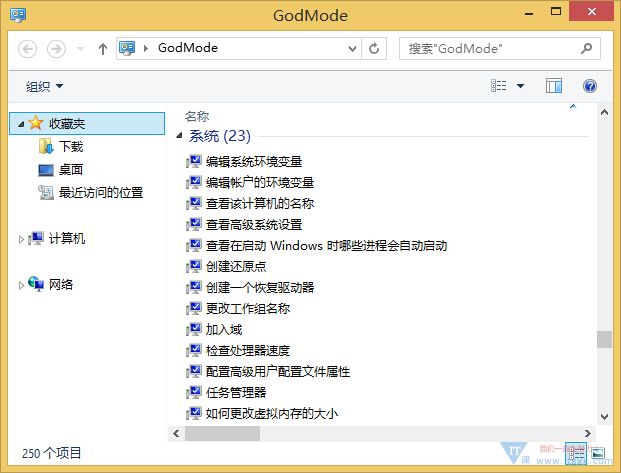The height and width of the screenshot is (473, 621).
Task: Open the help icon
Action: tap(590, 86)
